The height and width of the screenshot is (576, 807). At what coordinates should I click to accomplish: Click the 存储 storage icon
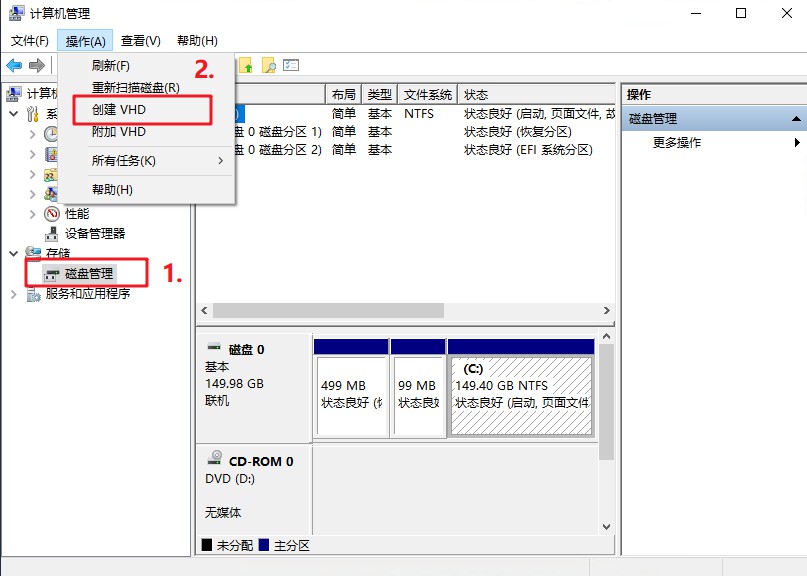[33, 253]
